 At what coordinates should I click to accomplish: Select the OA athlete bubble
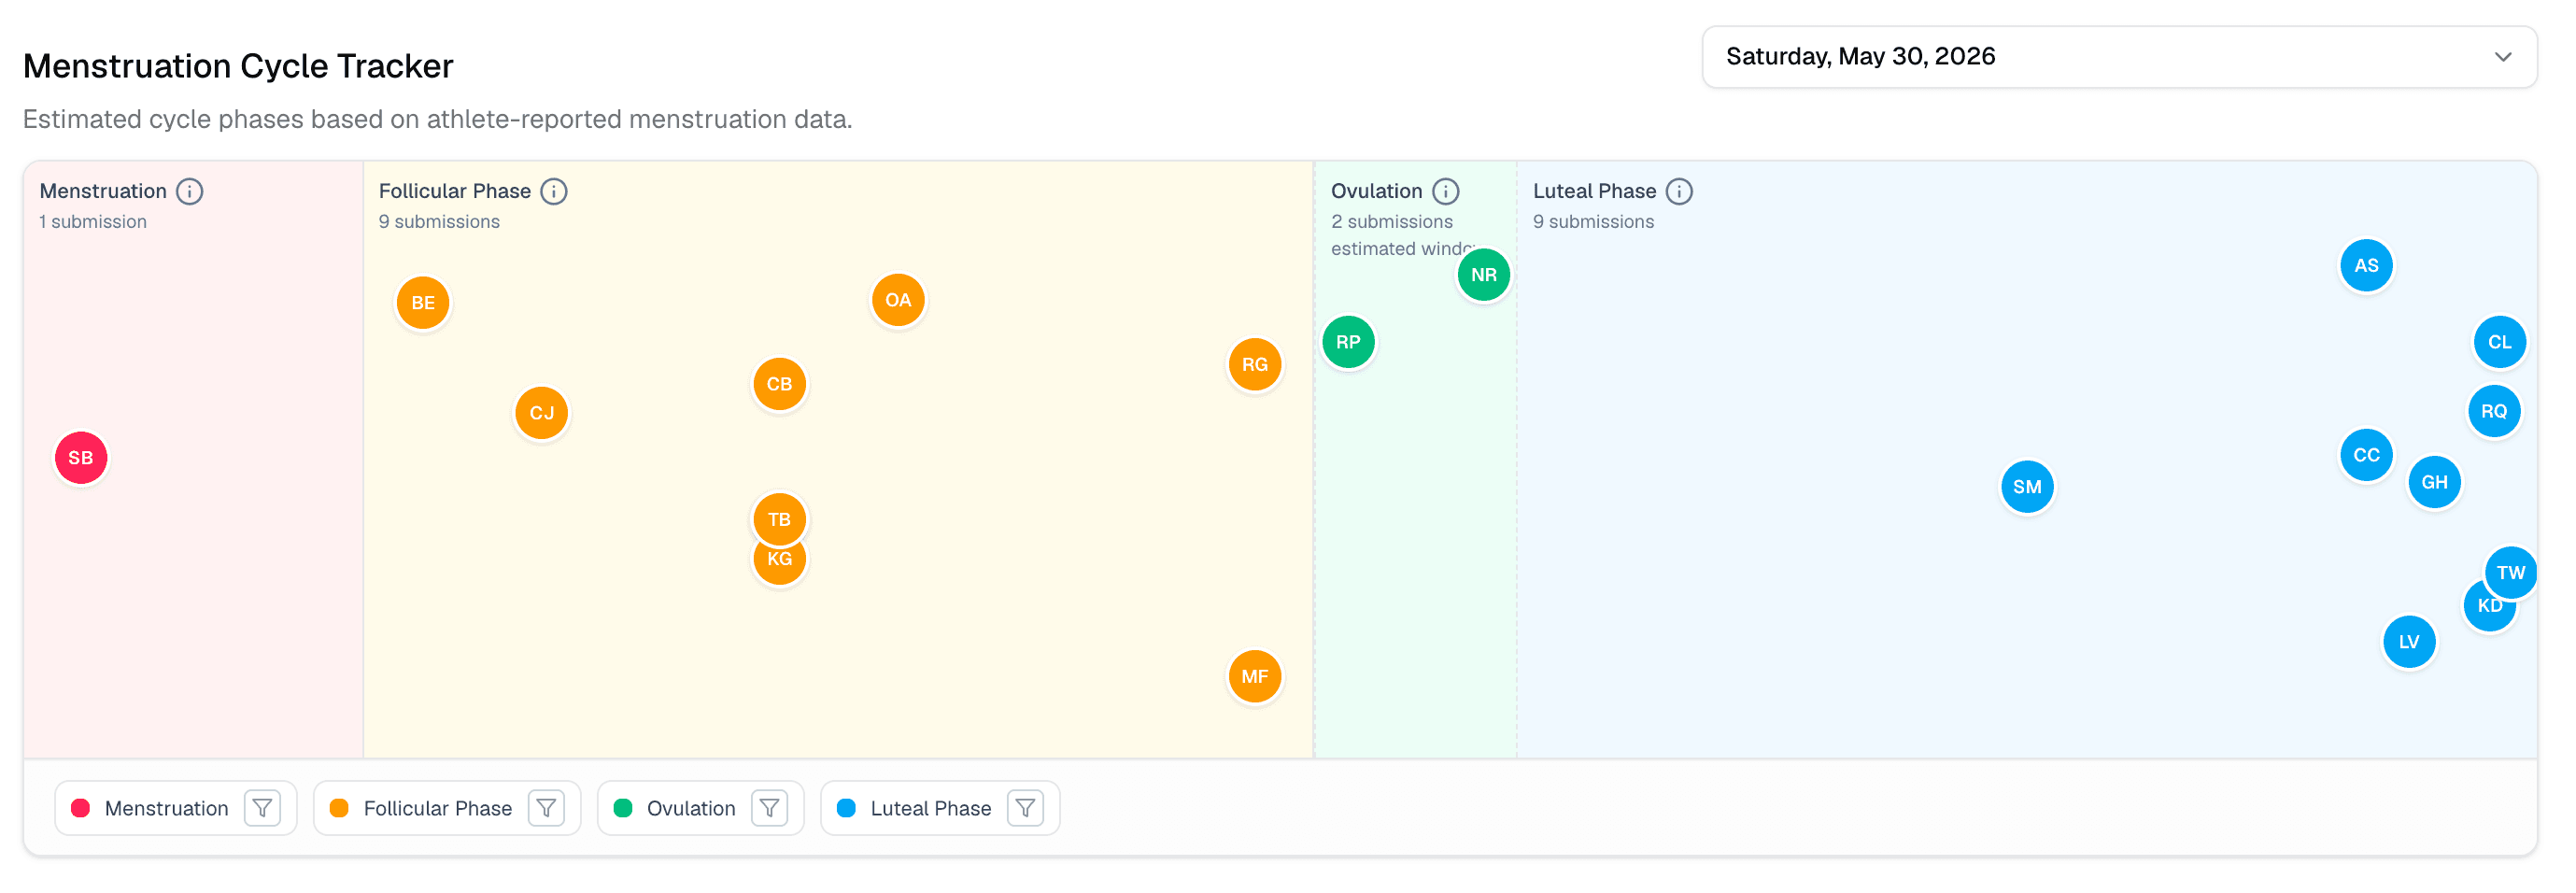(x=898, y=300)
